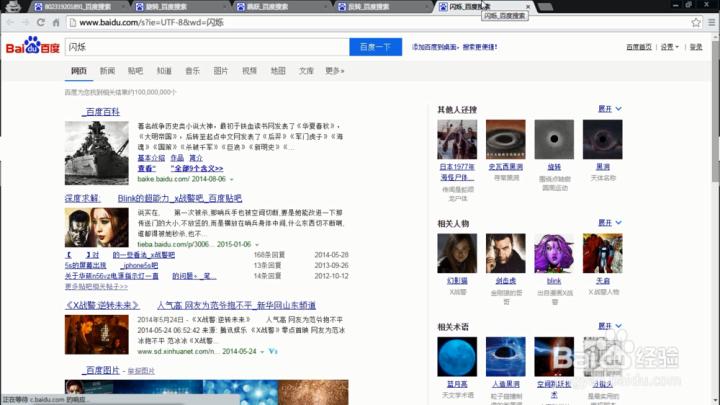
Task: Click the incognito spy icon
Action: coord(12,6)
